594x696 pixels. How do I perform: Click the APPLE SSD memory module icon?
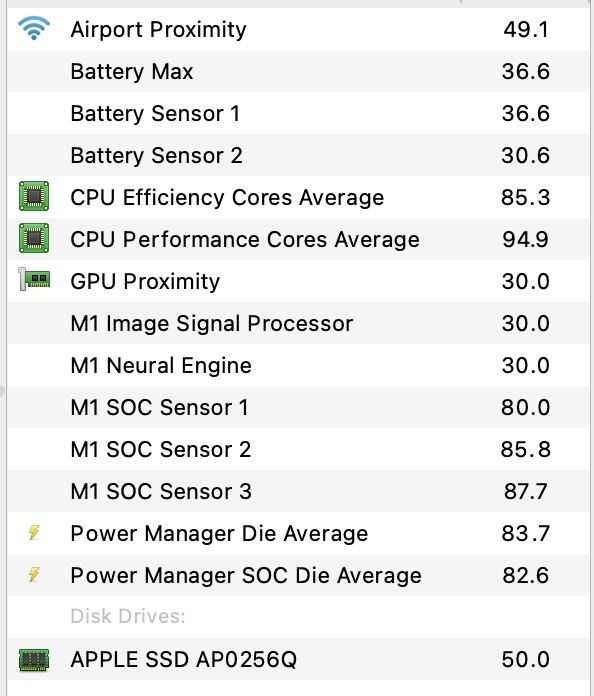(34, 660)
